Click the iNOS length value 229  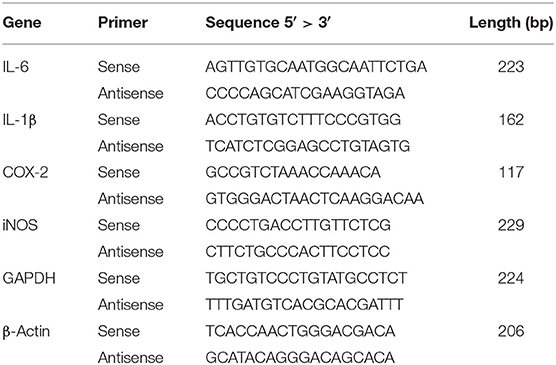(x=511, y=225)
